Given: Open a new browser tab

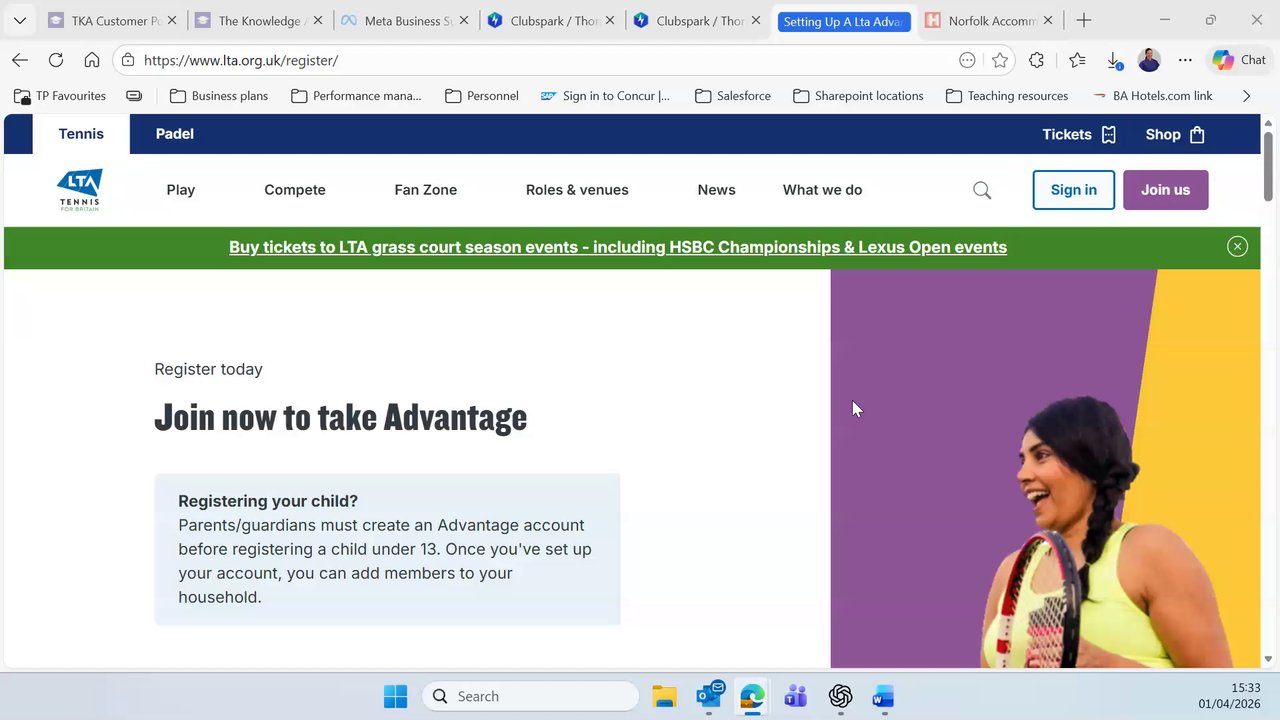Looking at the screenshot, I should [x=1084, y=20].
